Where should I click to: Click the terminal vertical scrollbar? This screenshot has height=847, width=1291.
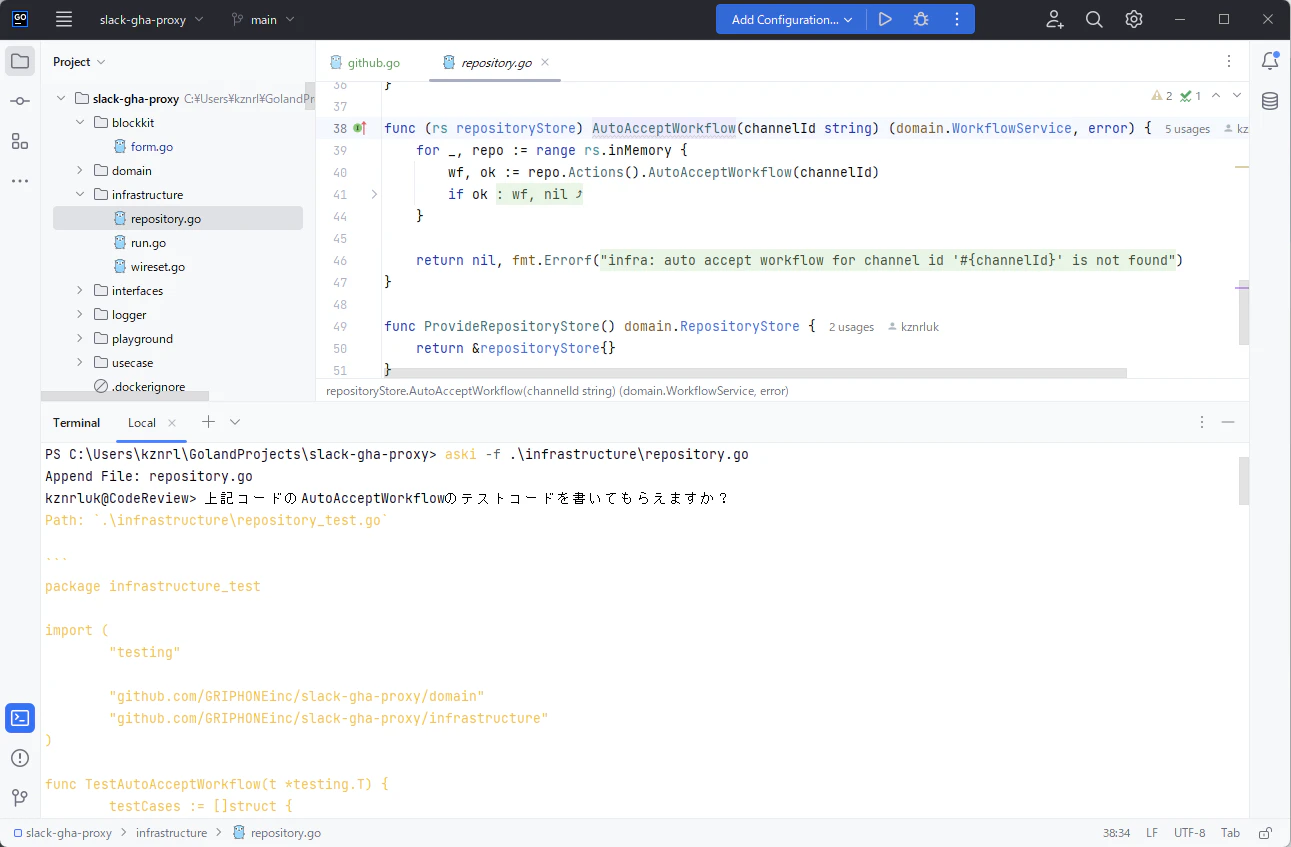(1244, 481)
